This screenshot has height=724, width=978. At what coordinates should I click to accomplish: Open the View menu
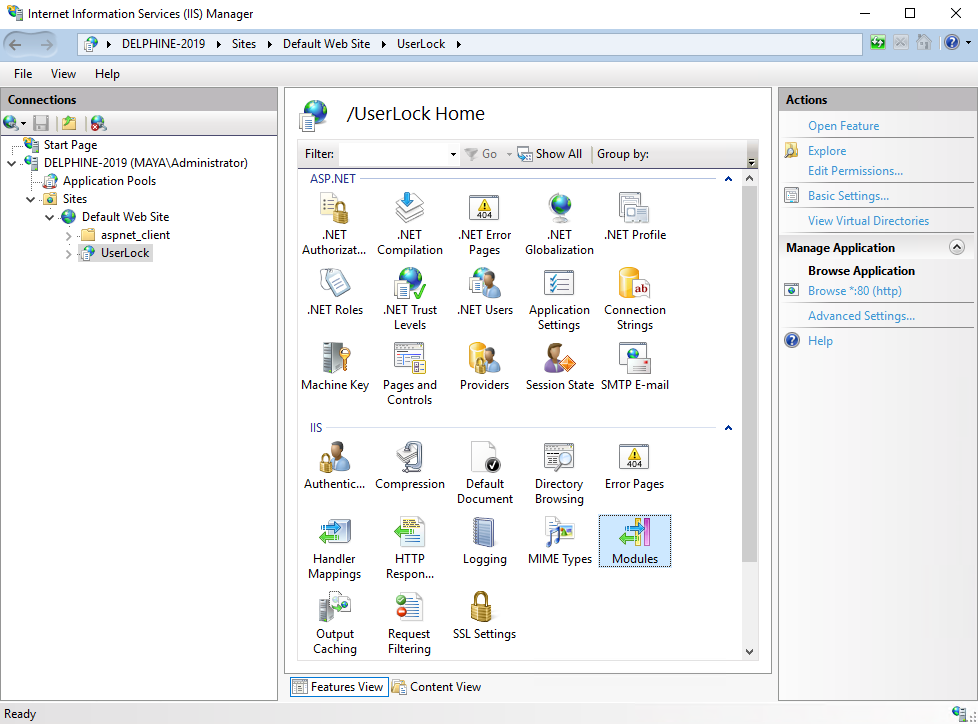[x=63, y=74]
